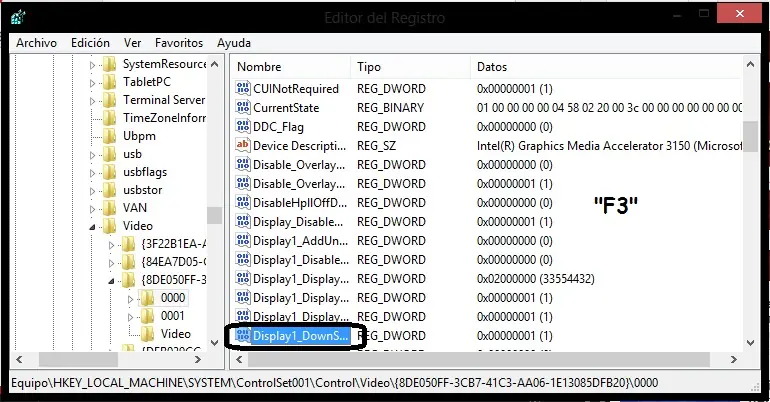
Task: Click the registry path in status bar
Action: click(x=334, y=383)
